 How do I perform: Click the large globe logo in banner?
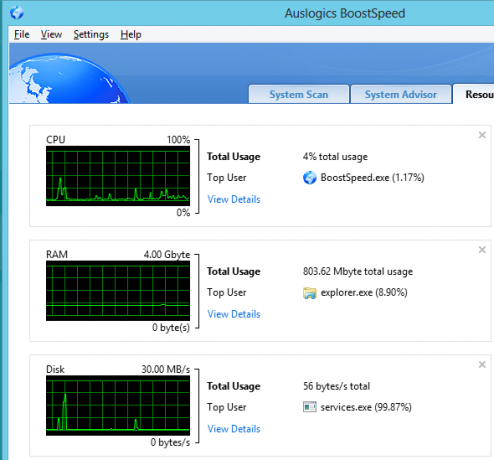click(x=68, y=79)
